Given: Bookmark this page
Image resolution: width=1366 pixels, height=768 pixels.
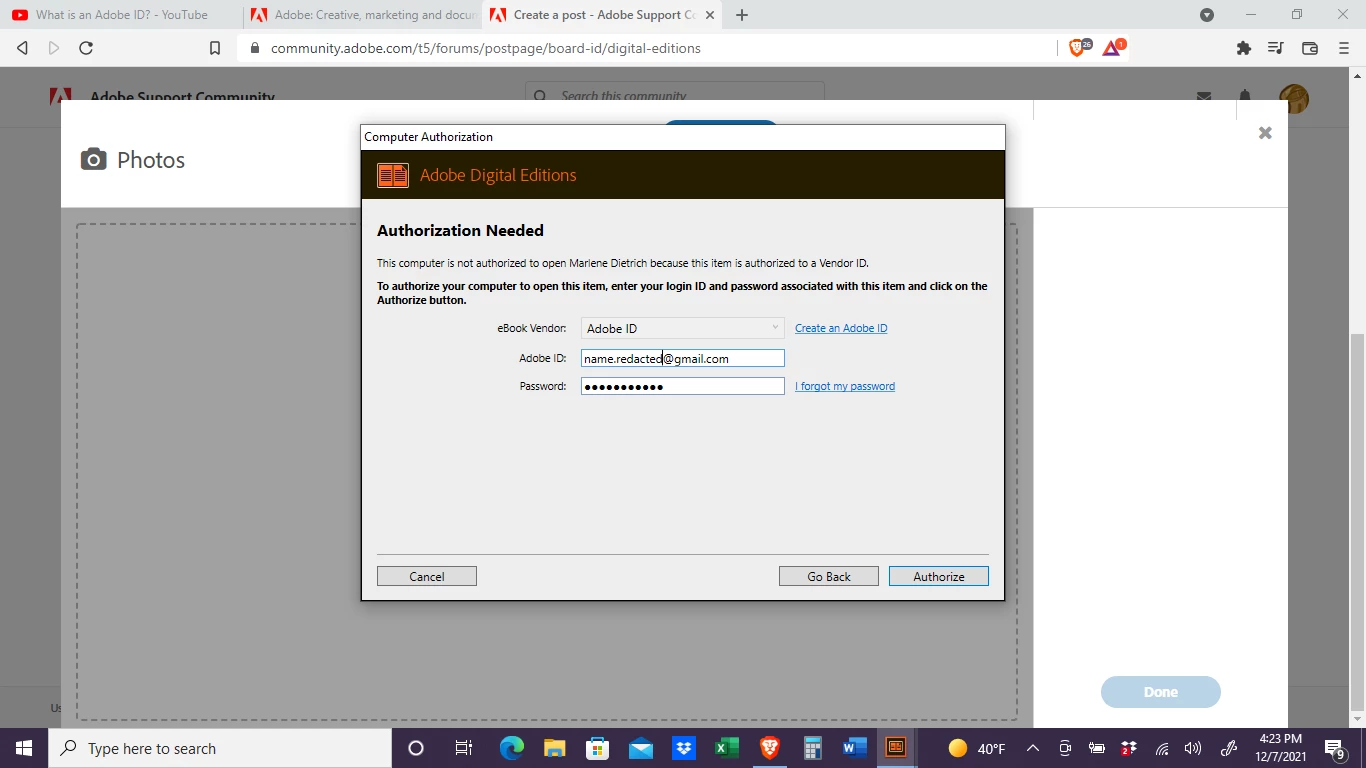Looking at the screenshot, I should (x=215, y=48).
